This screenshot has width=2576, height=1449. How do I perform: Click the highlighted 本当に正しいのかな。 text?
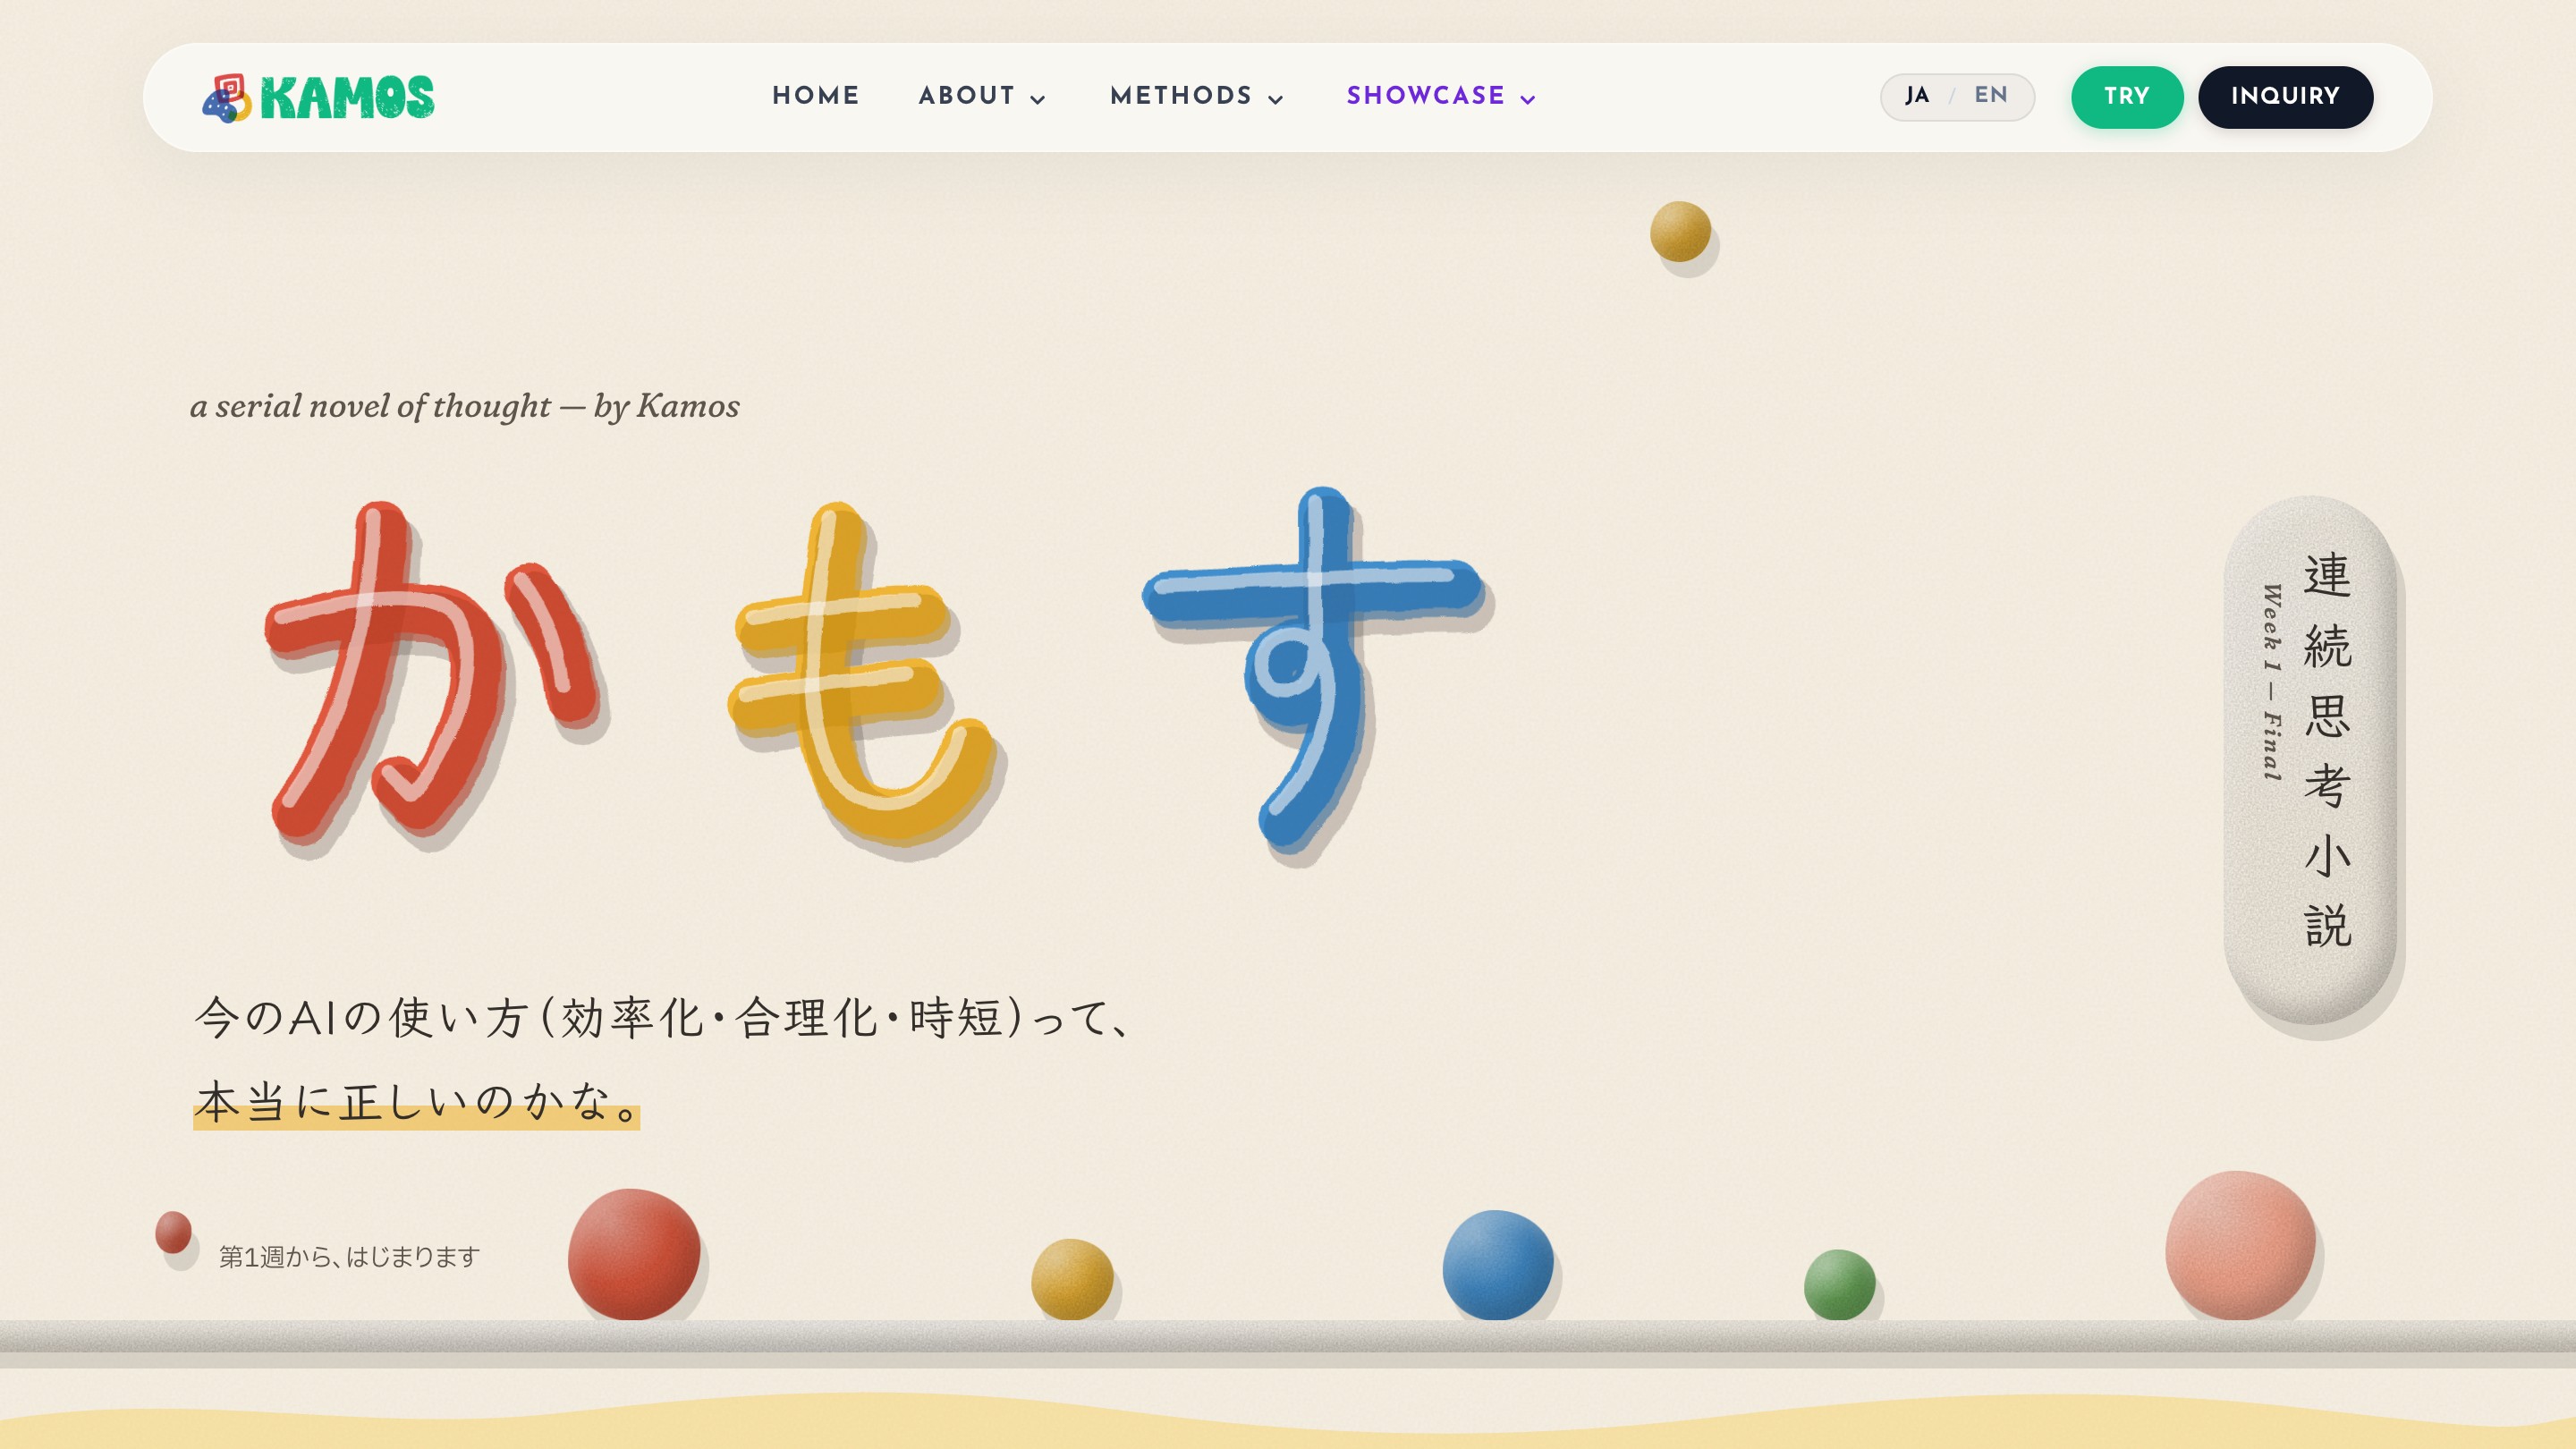click(416, 1102)
